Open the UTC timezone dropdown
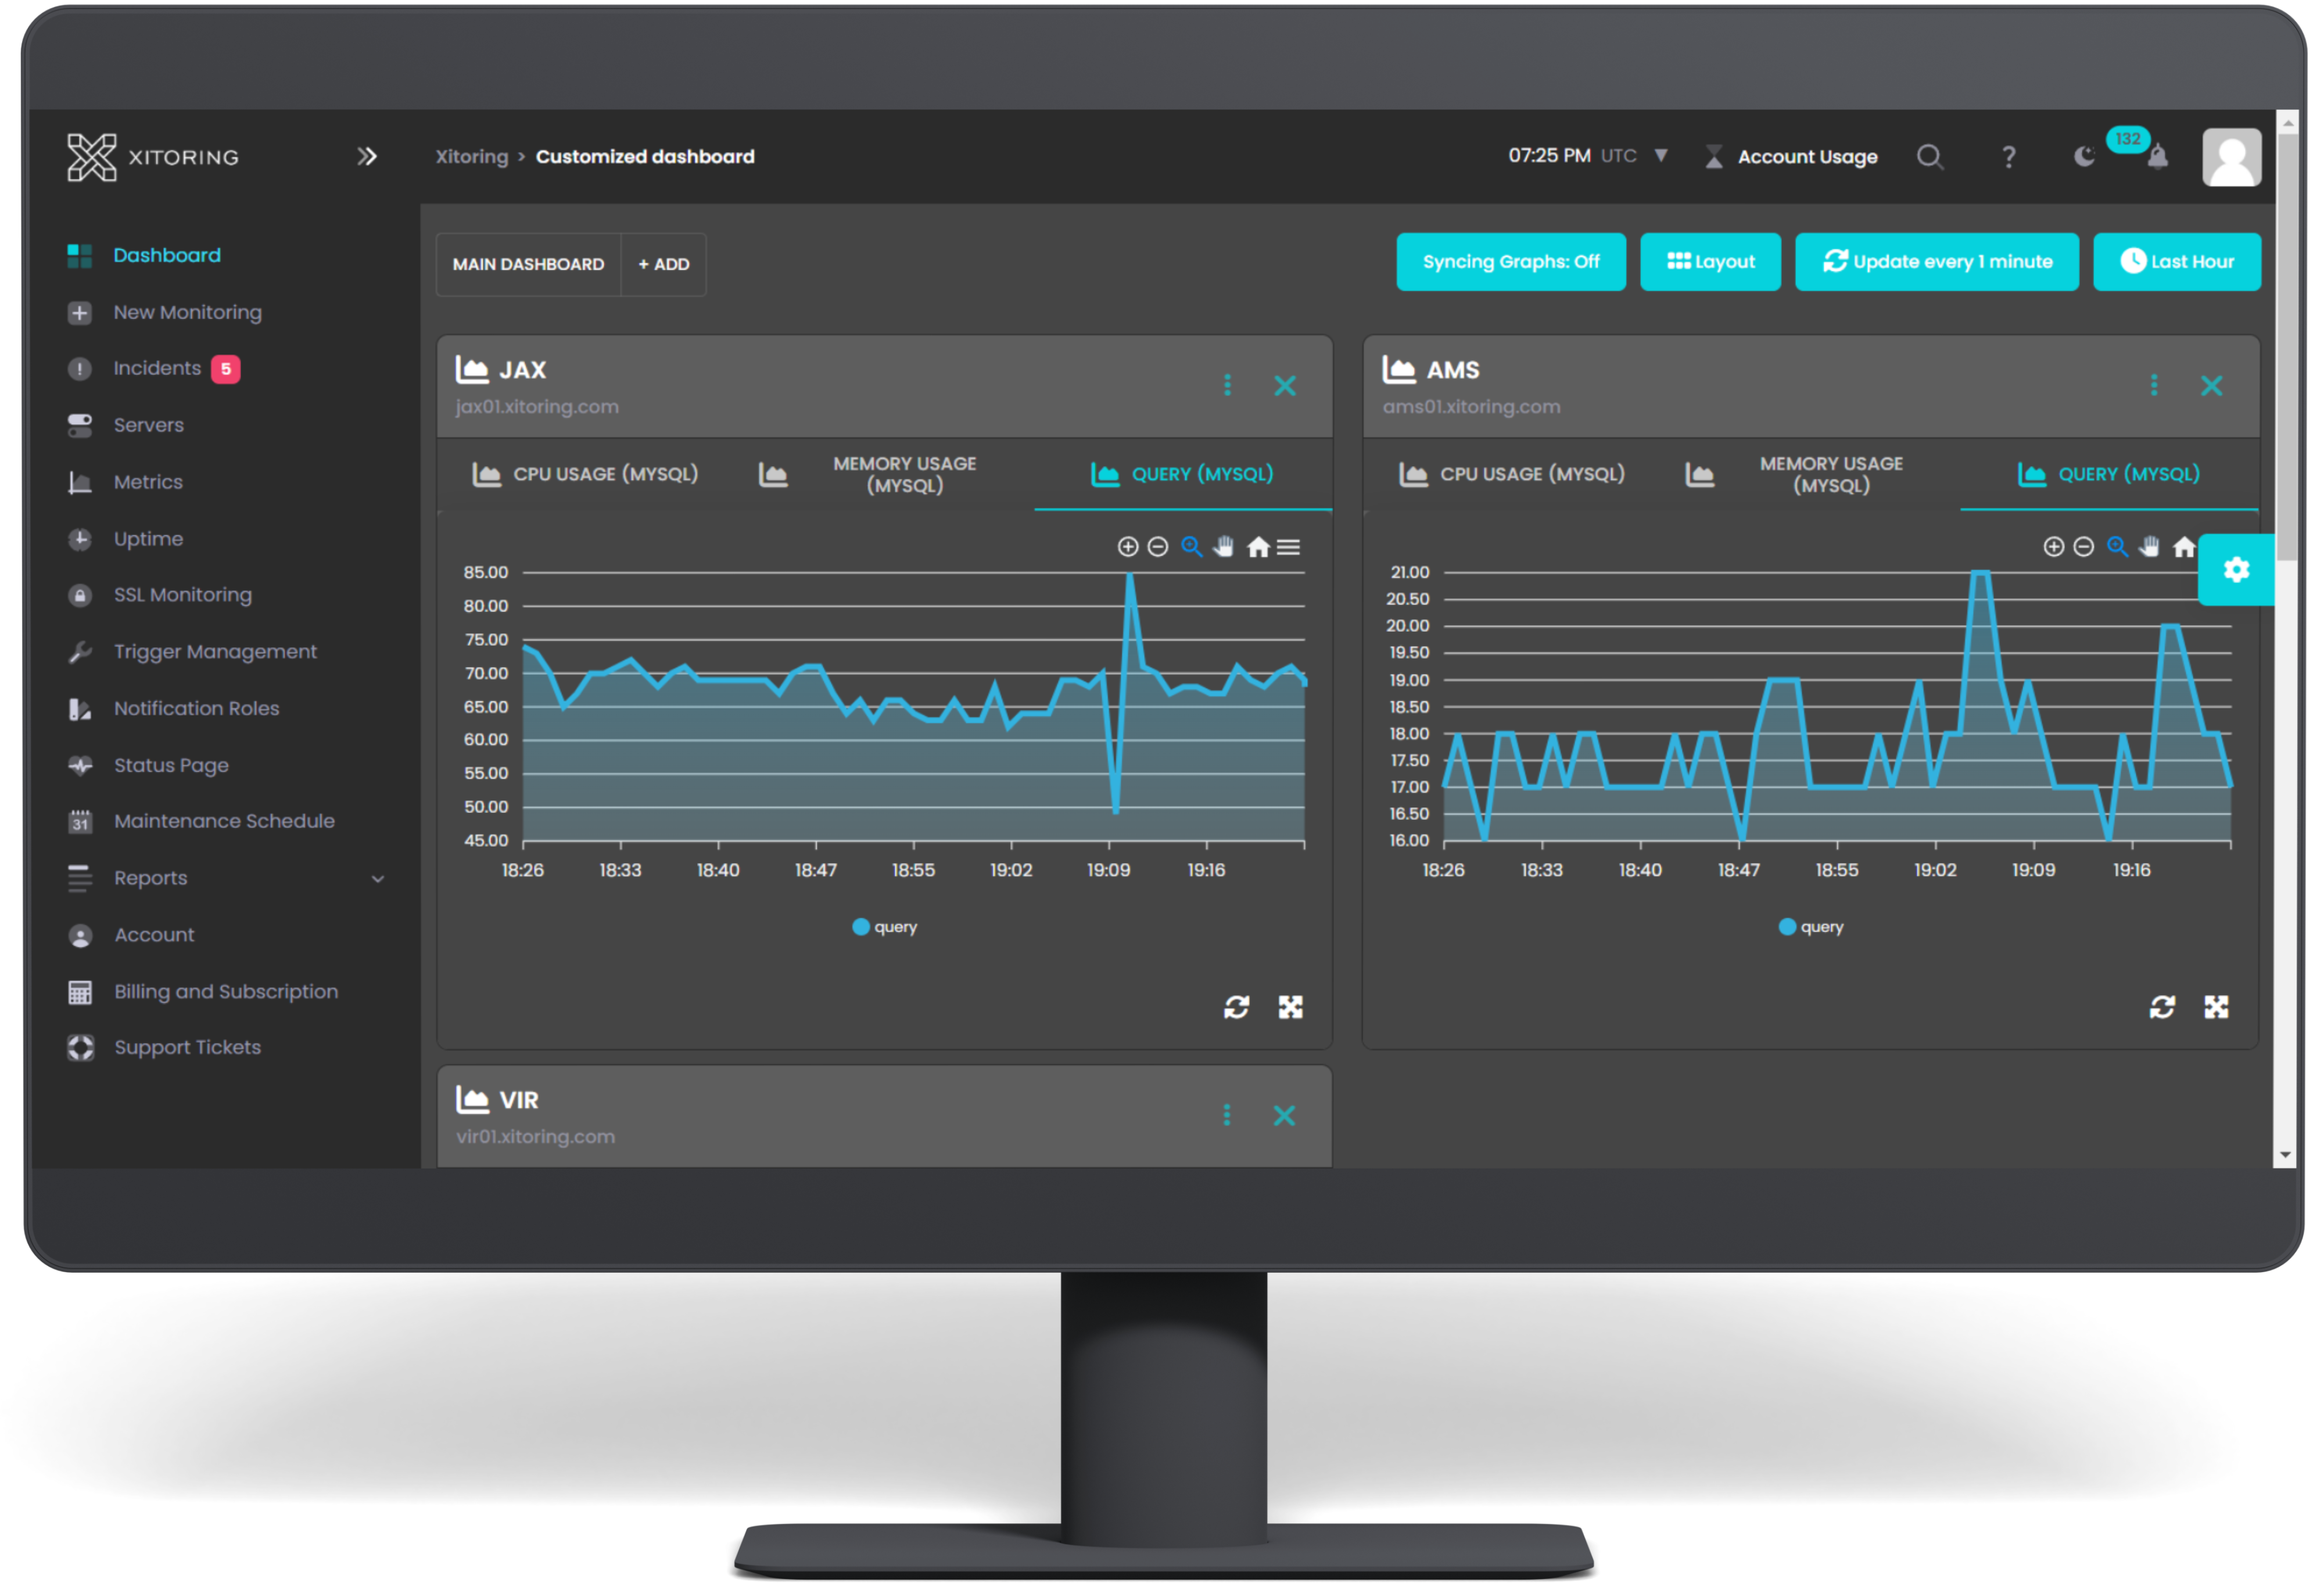 tap(1660, 156)
